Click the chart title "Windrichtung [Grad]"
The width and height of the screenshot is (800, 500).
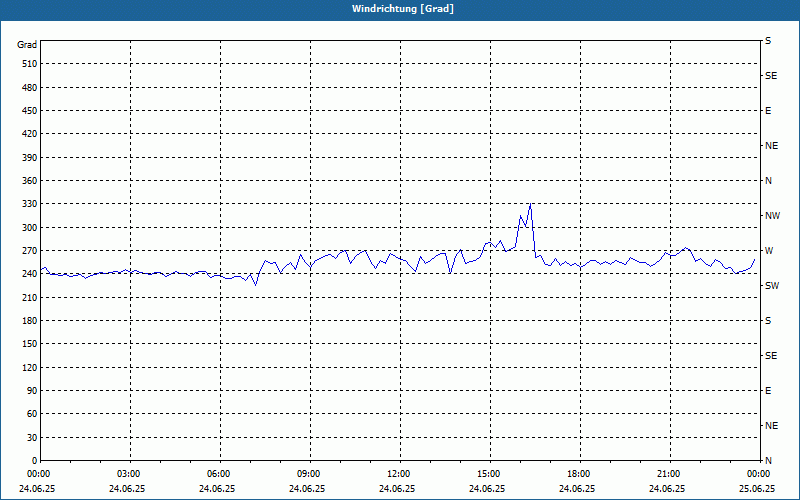[403, 9]
